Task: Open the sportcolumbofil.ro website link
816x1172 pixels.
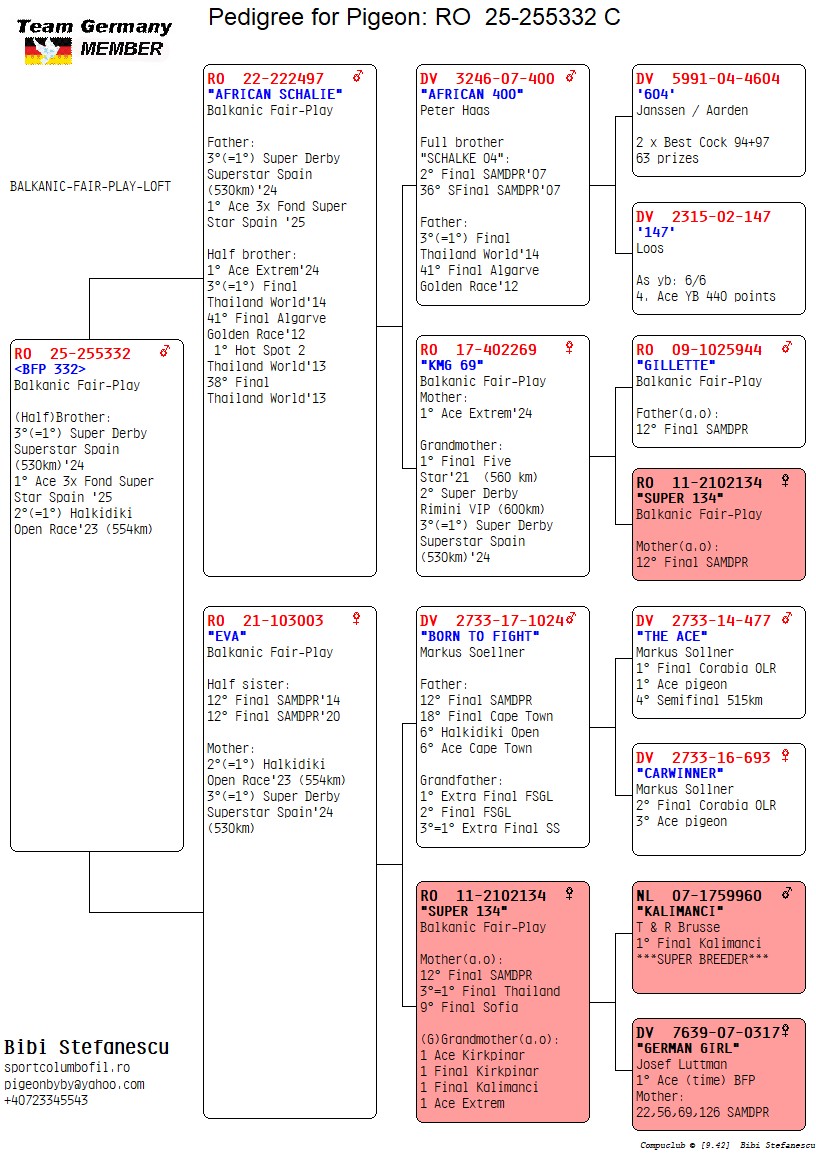Action: (x=67, y=1068)
